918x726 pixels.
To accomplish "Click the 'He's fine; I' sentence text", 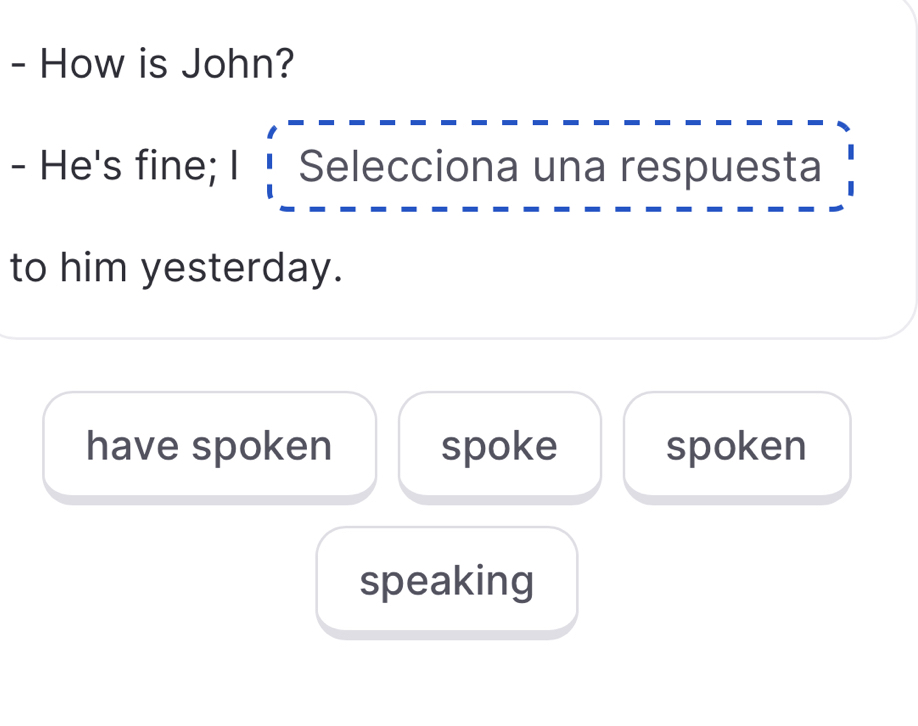I will pyautogui.click(x=126, y=167).
